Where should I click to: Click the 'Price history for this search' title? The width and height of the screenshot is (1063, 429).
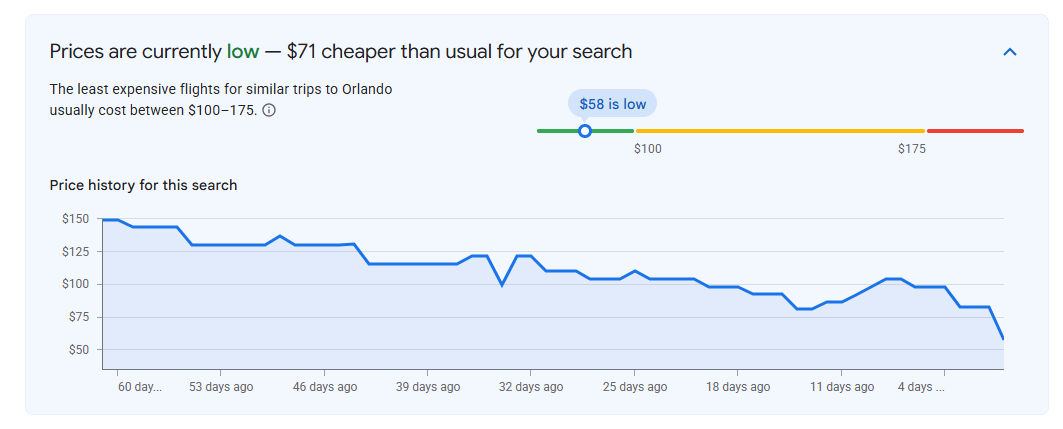point(144,185)
